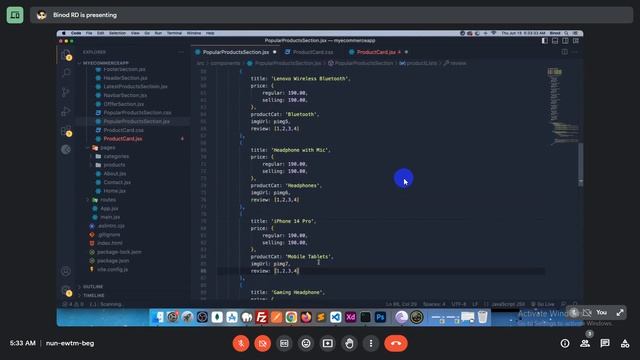Expand the products folder
Image resolution: width=640 pixels, height=360 pixels.
point(114,165)
